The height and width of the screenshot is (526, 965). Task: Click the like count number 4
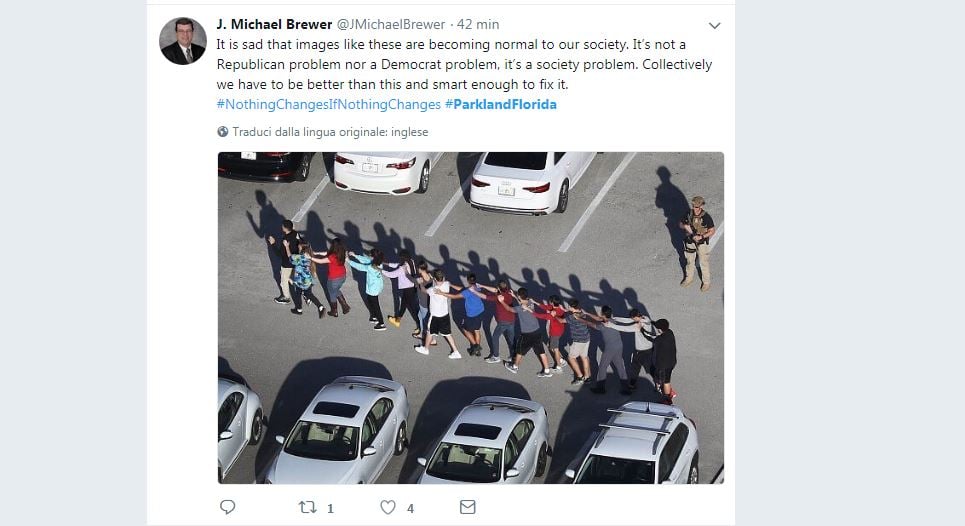click(410, 508)
